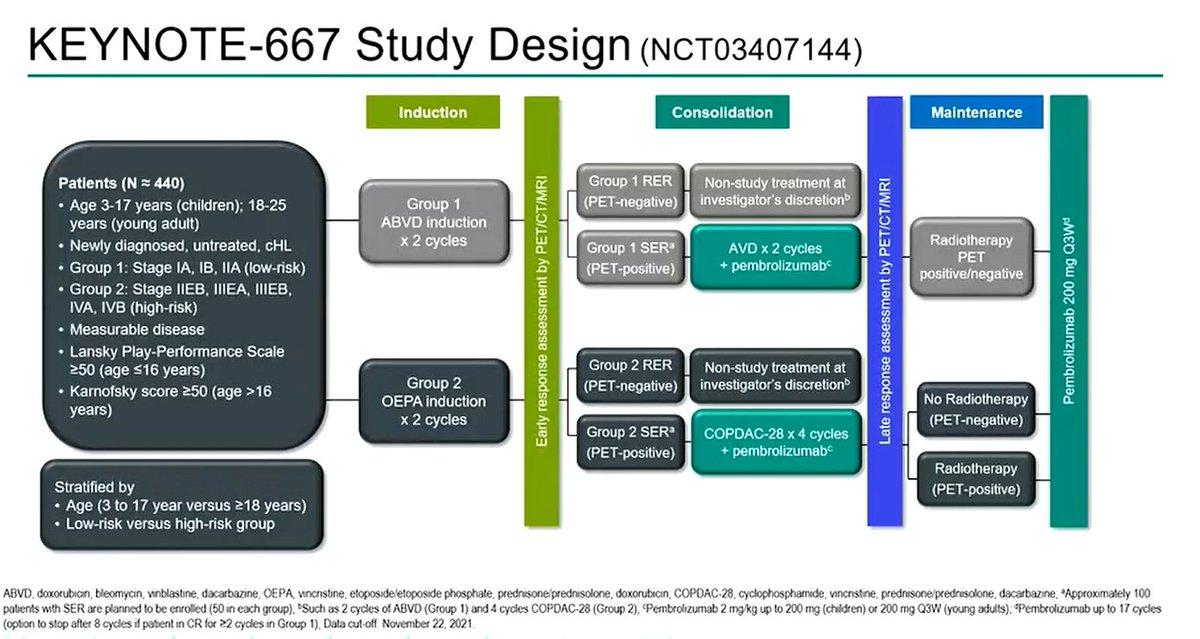The image size is (1200, 639).
Task: Select the Consolidation phase header
Action: coord(721,113)
